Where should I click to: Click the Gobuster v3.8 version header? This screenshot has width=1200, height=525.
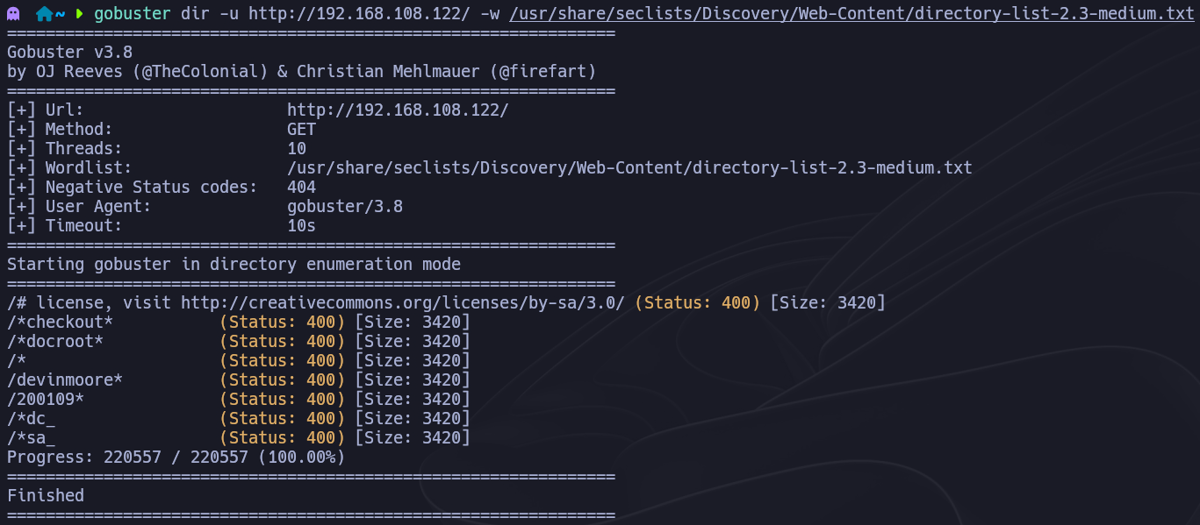pos(70,52)
